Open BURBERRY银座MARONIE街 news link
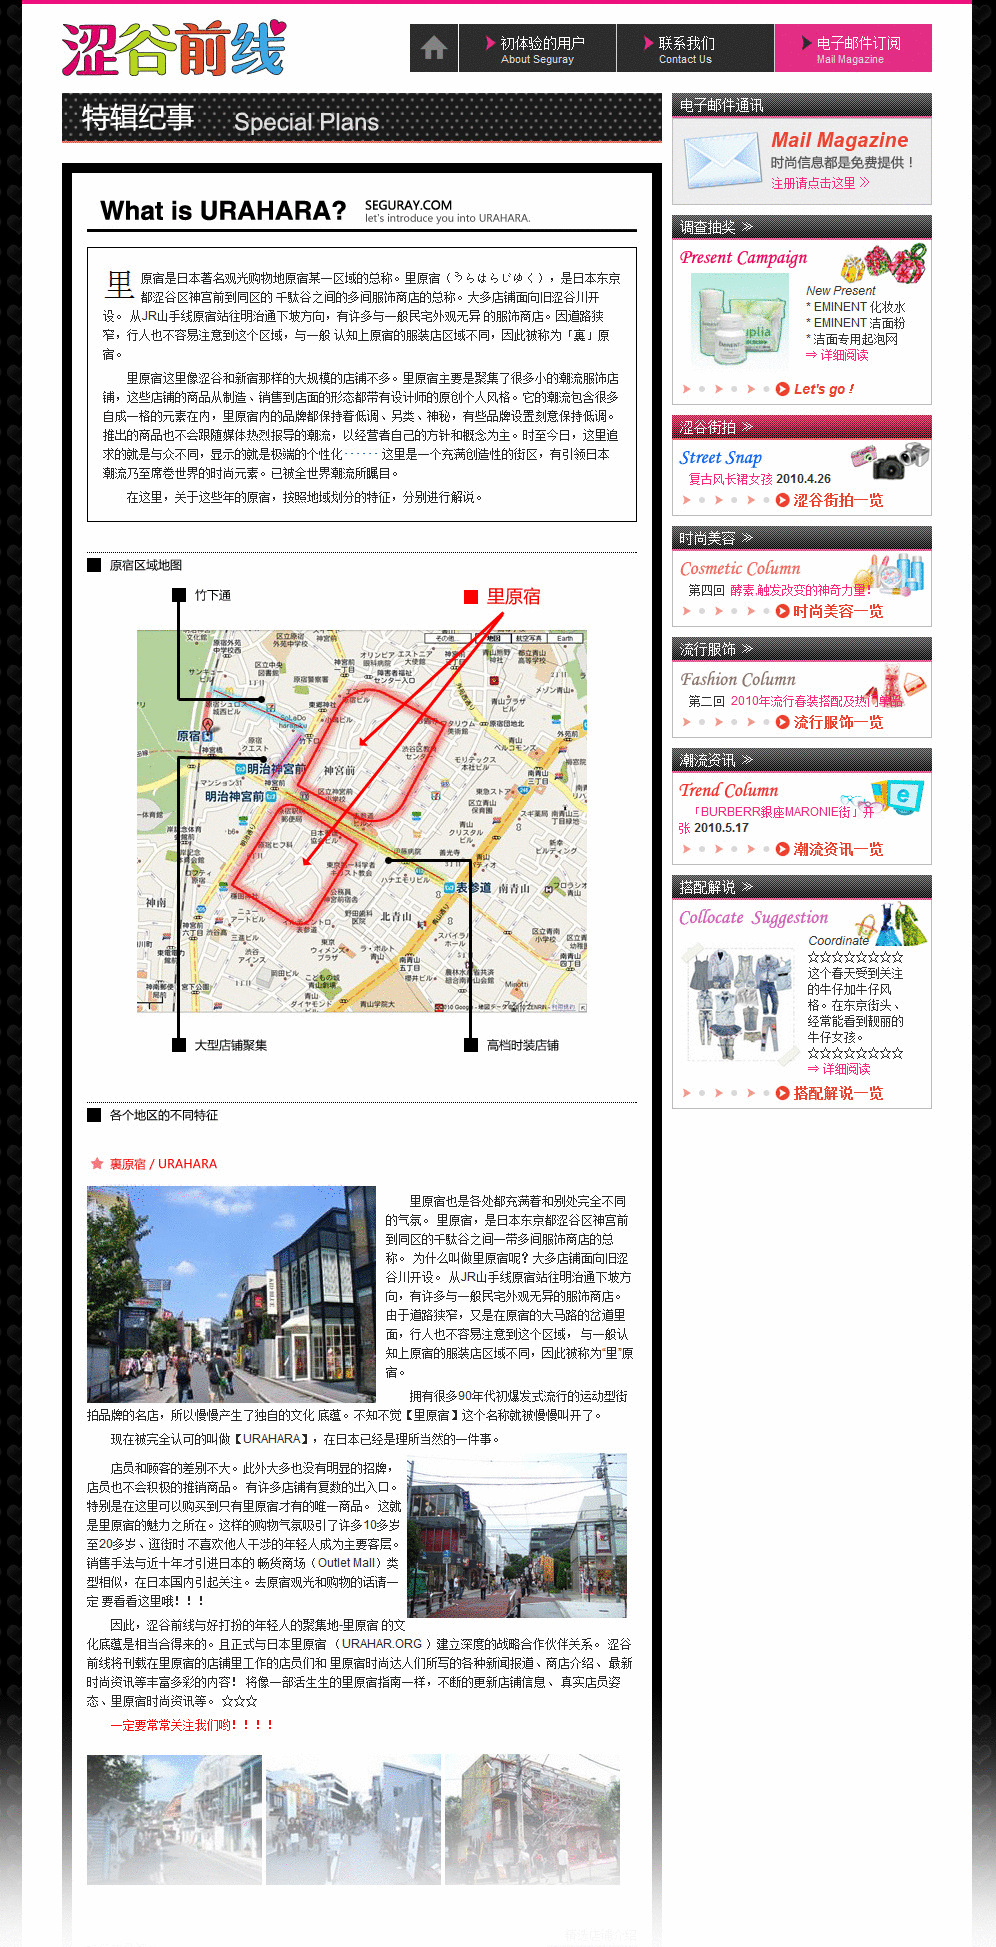The height and width of the screenshot is (1947, 996). [x=776, y=819]
